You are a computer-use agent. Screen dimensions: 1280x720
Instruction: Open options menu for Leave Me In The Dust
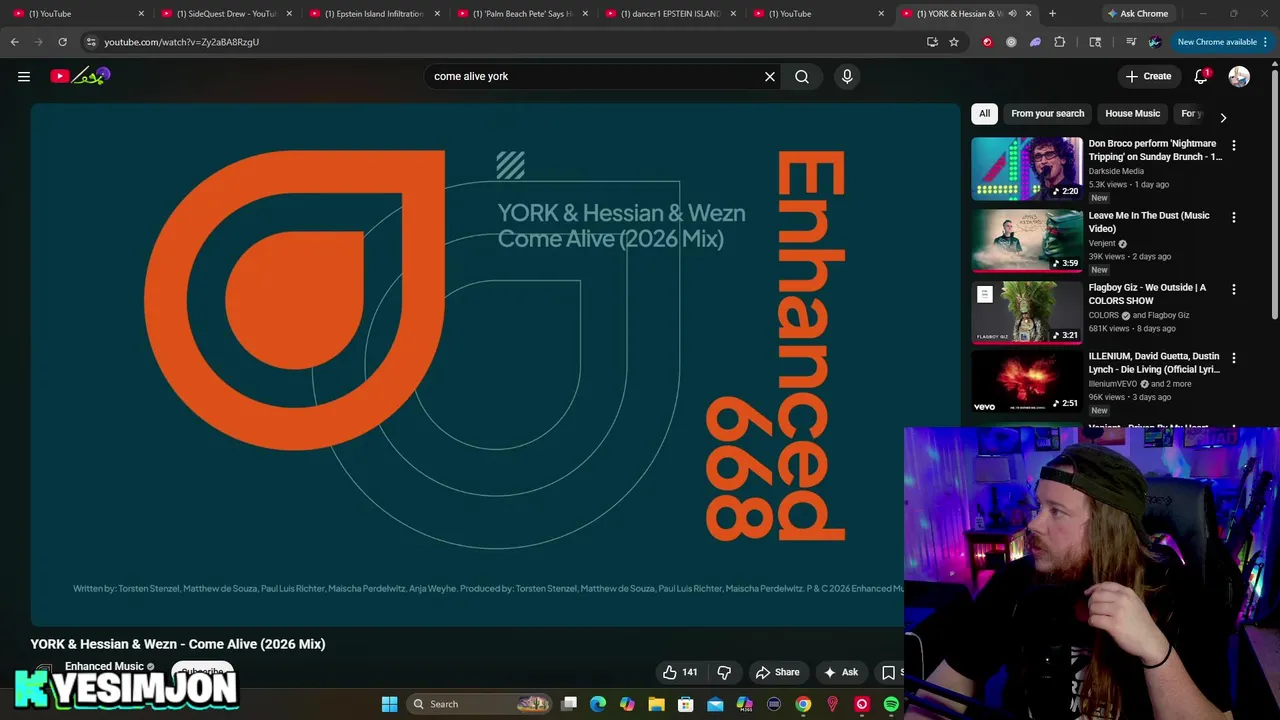click(1233, 217)
